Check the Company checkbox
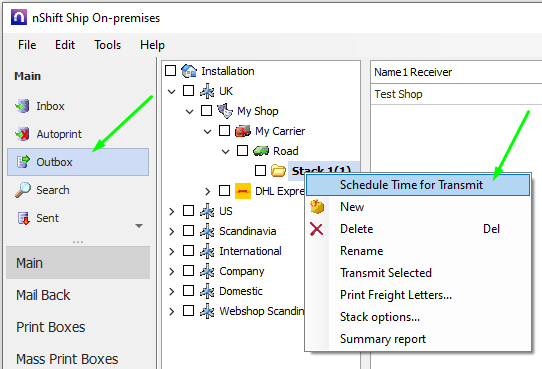This screenshot has width=542, height=369. 188,271
